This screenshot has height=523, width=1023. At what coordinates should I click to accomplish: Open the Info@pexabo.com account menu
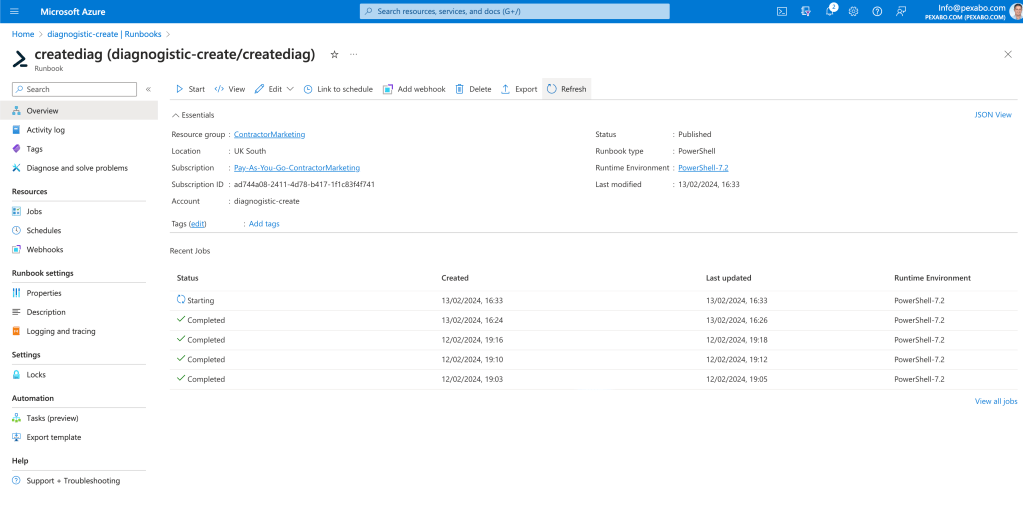972,12
